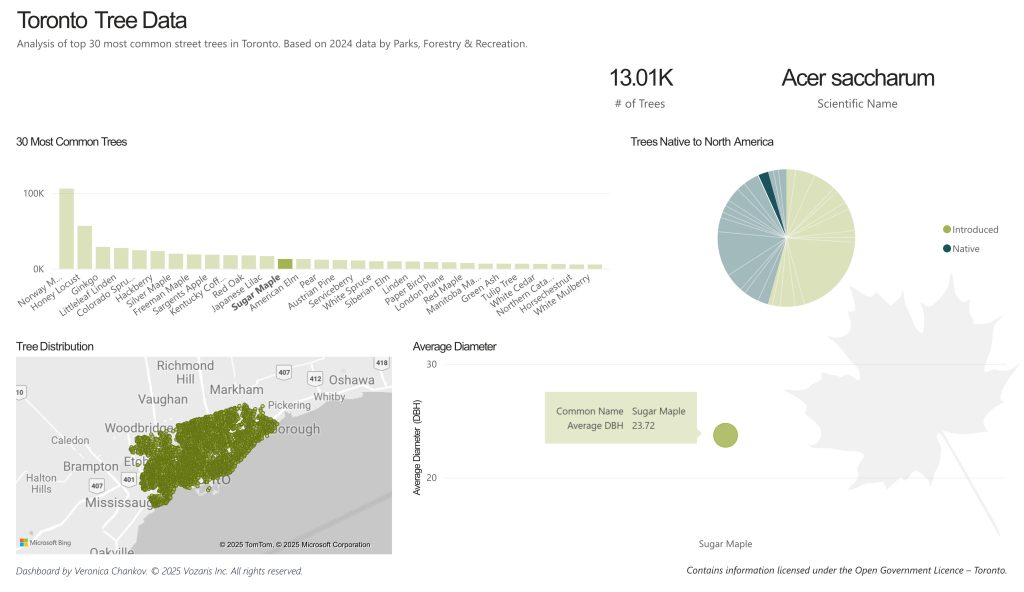This screenshot has width=1024, height=592.
Task: Click the Native legend marker
Action: tap(946, 248)
